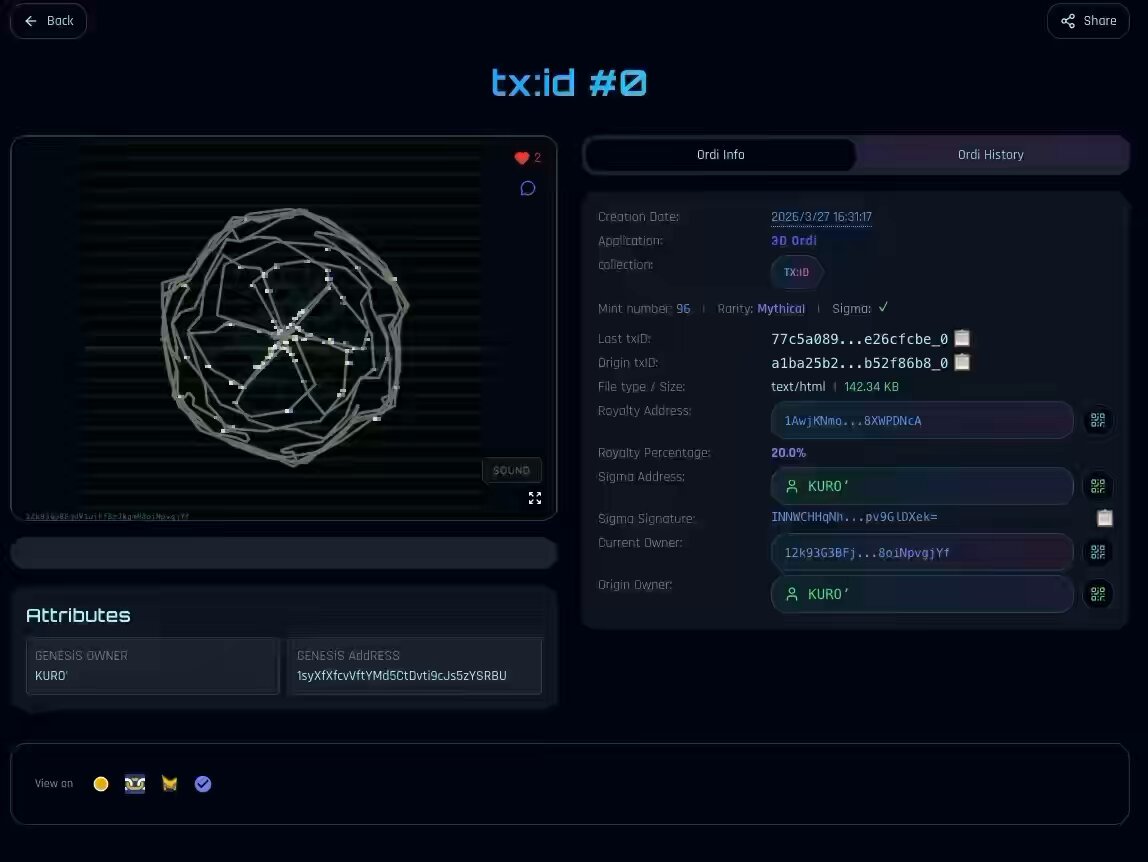Copy the Last txID value
Viewport: 1148px width, 862px height.
(x=962, y=338)
